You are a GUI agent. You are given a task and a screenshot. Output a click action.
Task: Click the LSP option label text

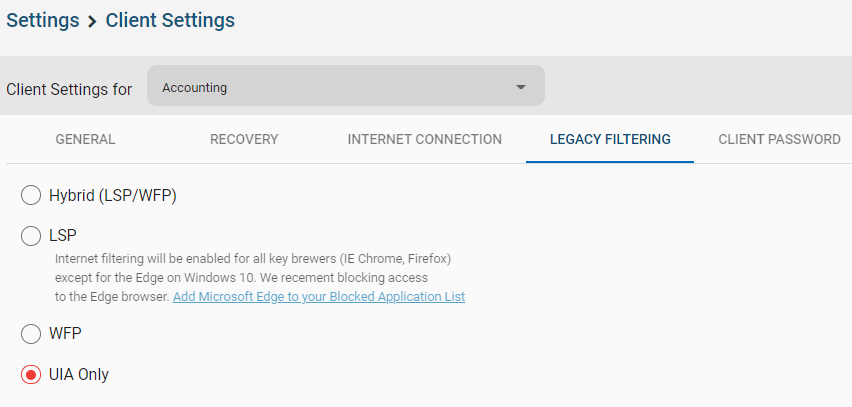pos(63,236)
